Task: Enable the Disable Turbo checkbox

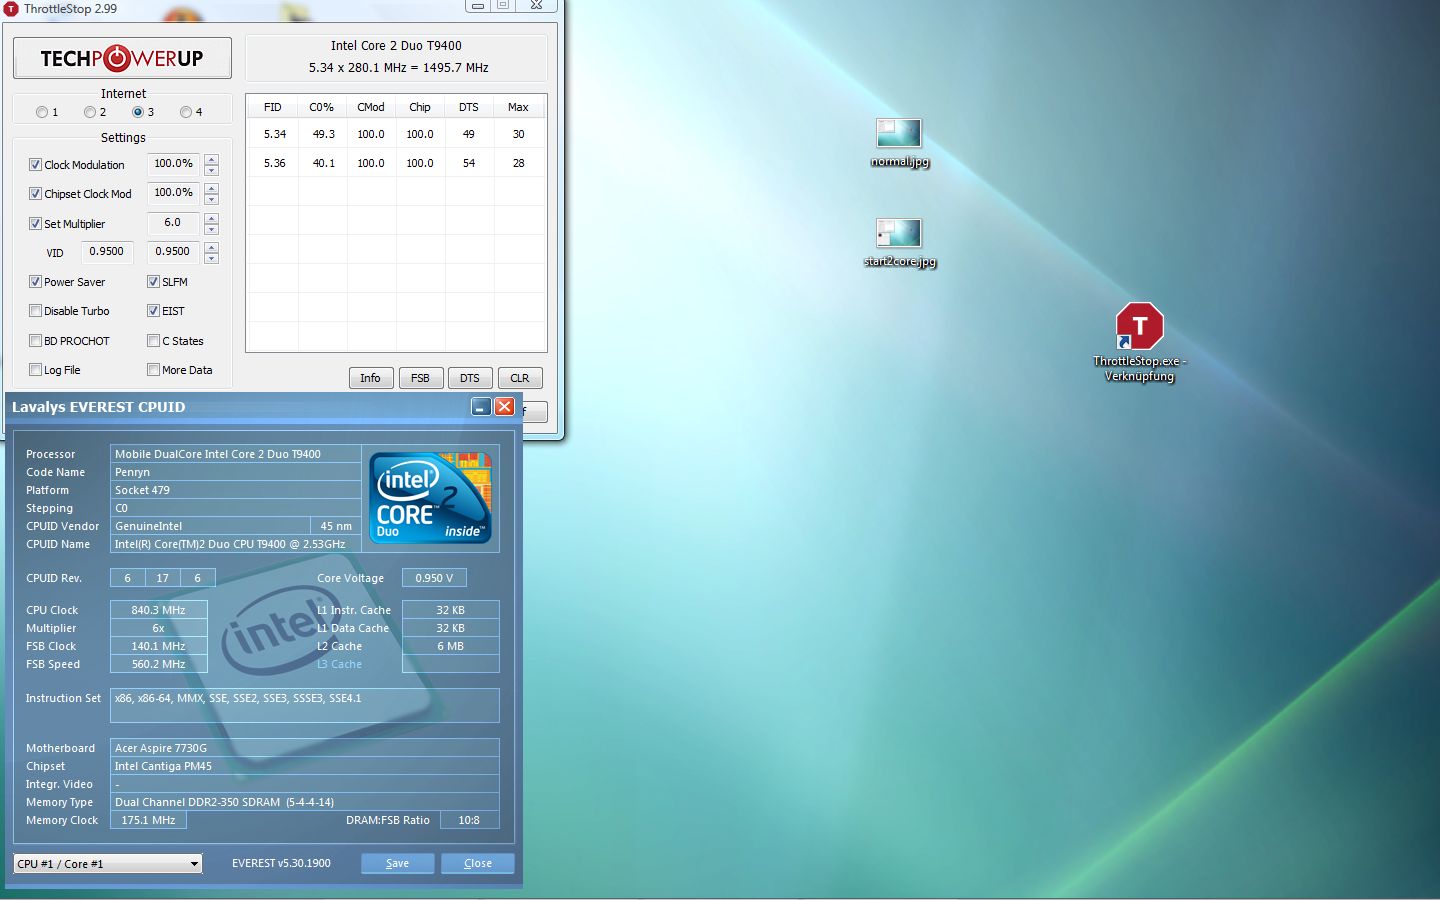Action: pyautogui.click(x=36, y=311)
